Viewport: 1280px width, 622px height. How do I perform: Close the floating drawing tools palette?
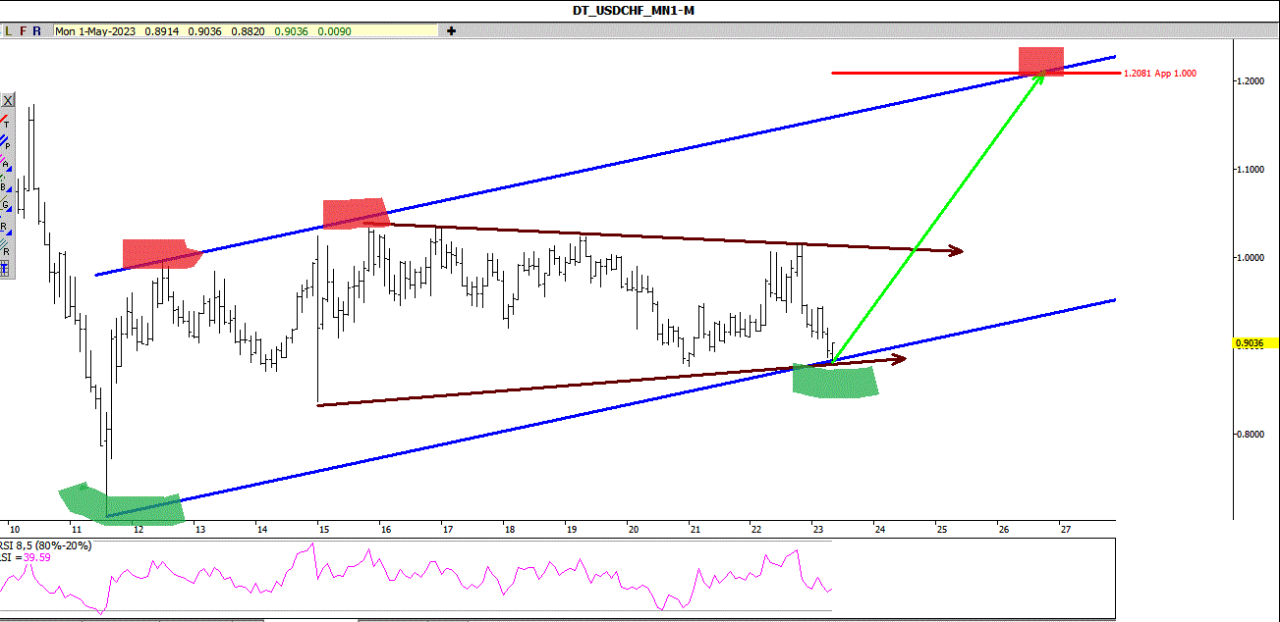point(7,100)
